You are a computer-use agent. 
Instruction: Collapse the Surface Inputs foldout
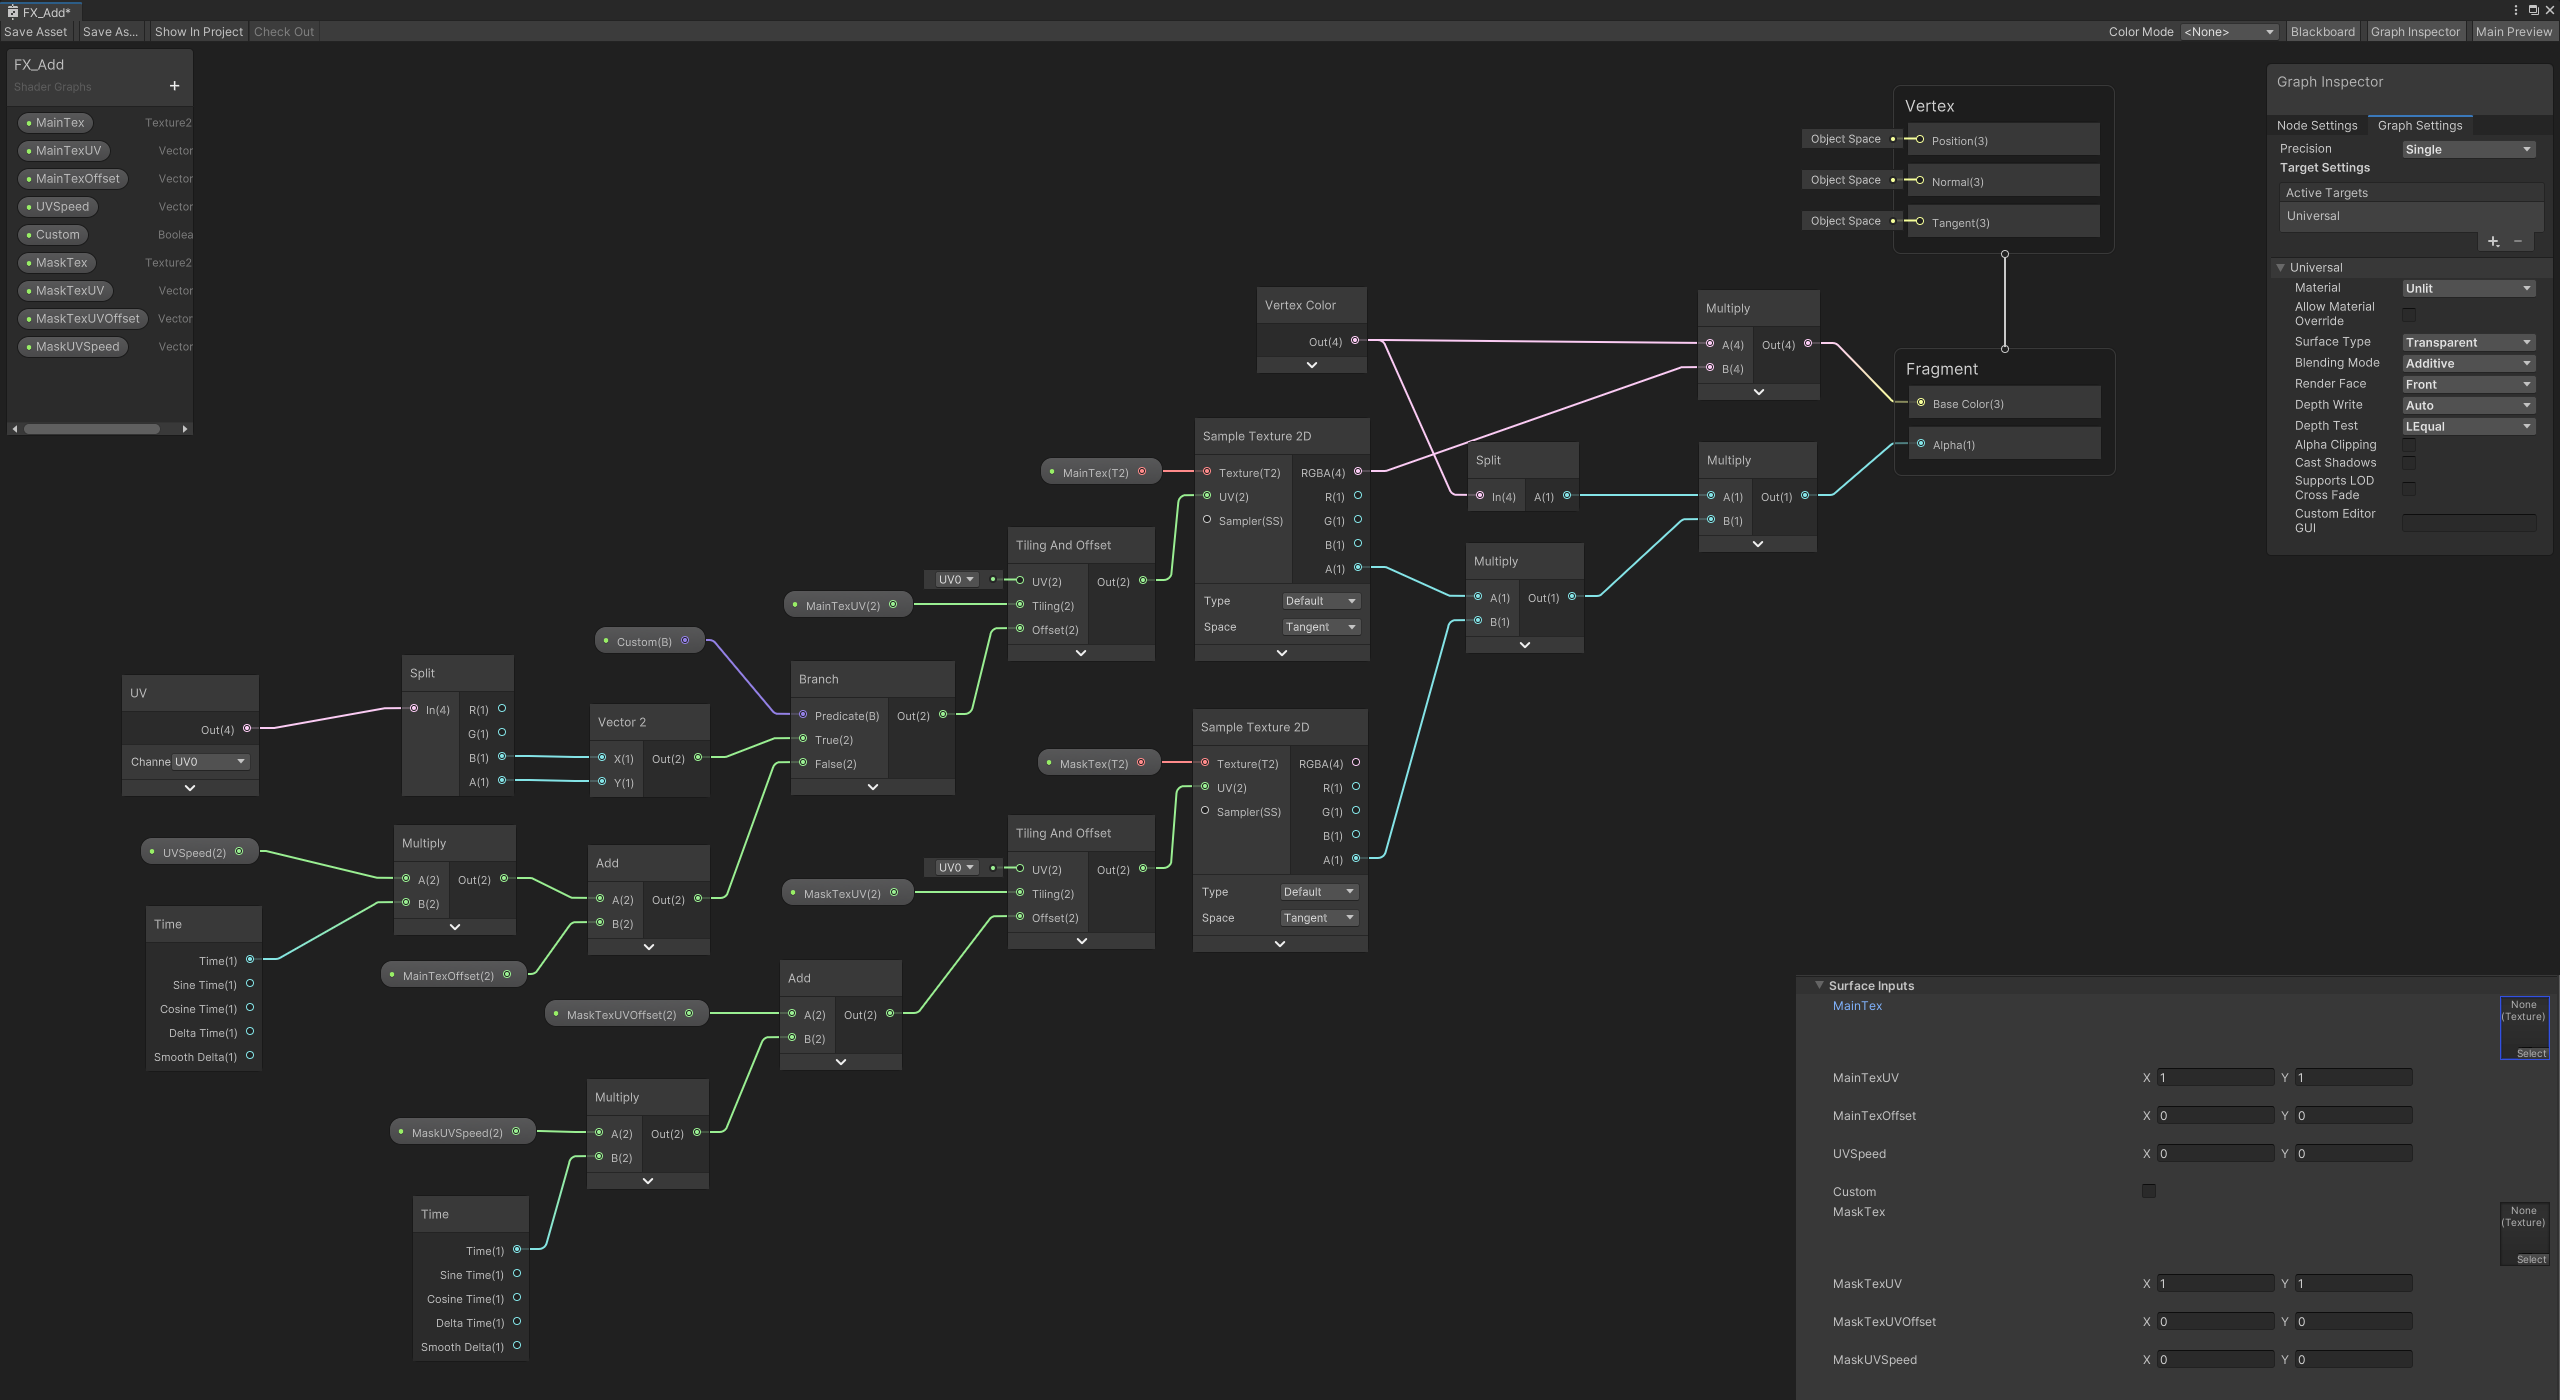coord(1819,985)
